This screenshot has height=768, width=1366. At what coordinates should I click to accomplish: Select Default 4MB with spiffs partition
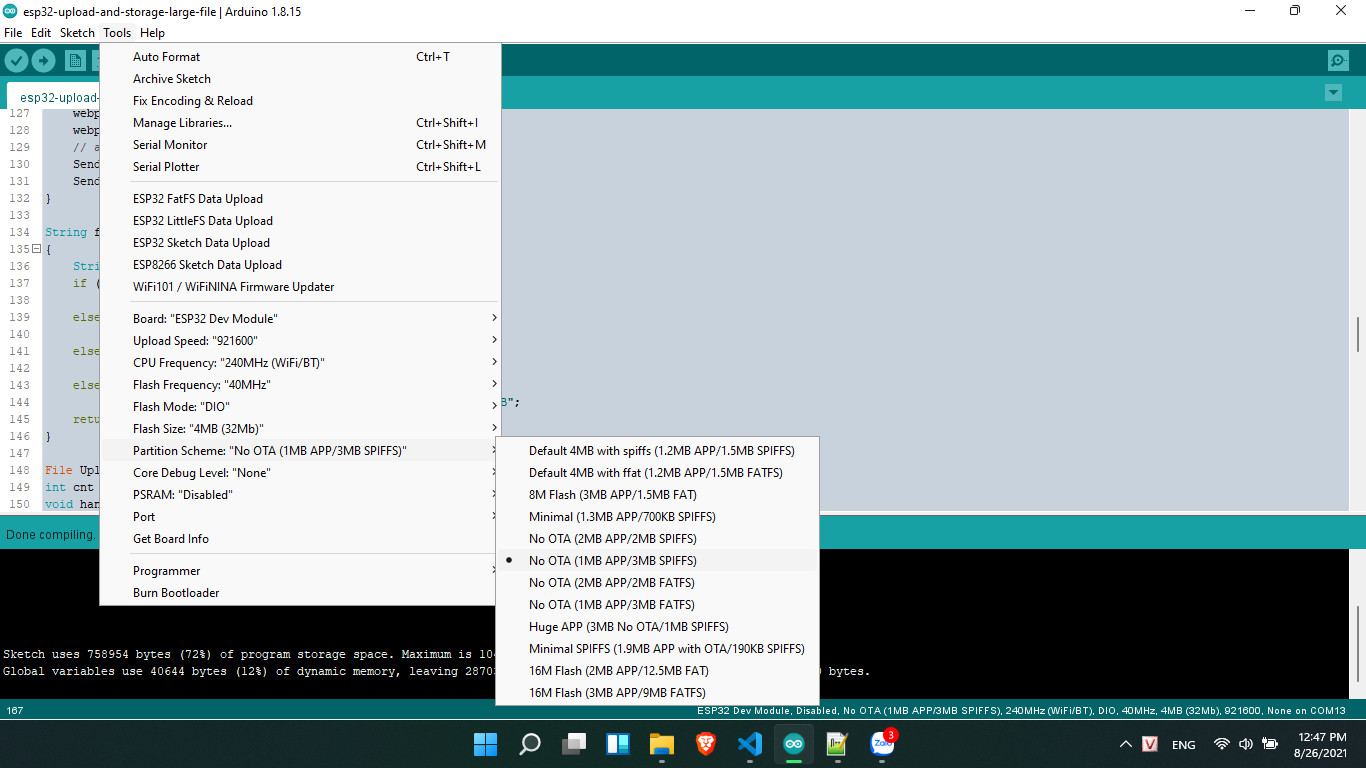(x=657, y=451)
